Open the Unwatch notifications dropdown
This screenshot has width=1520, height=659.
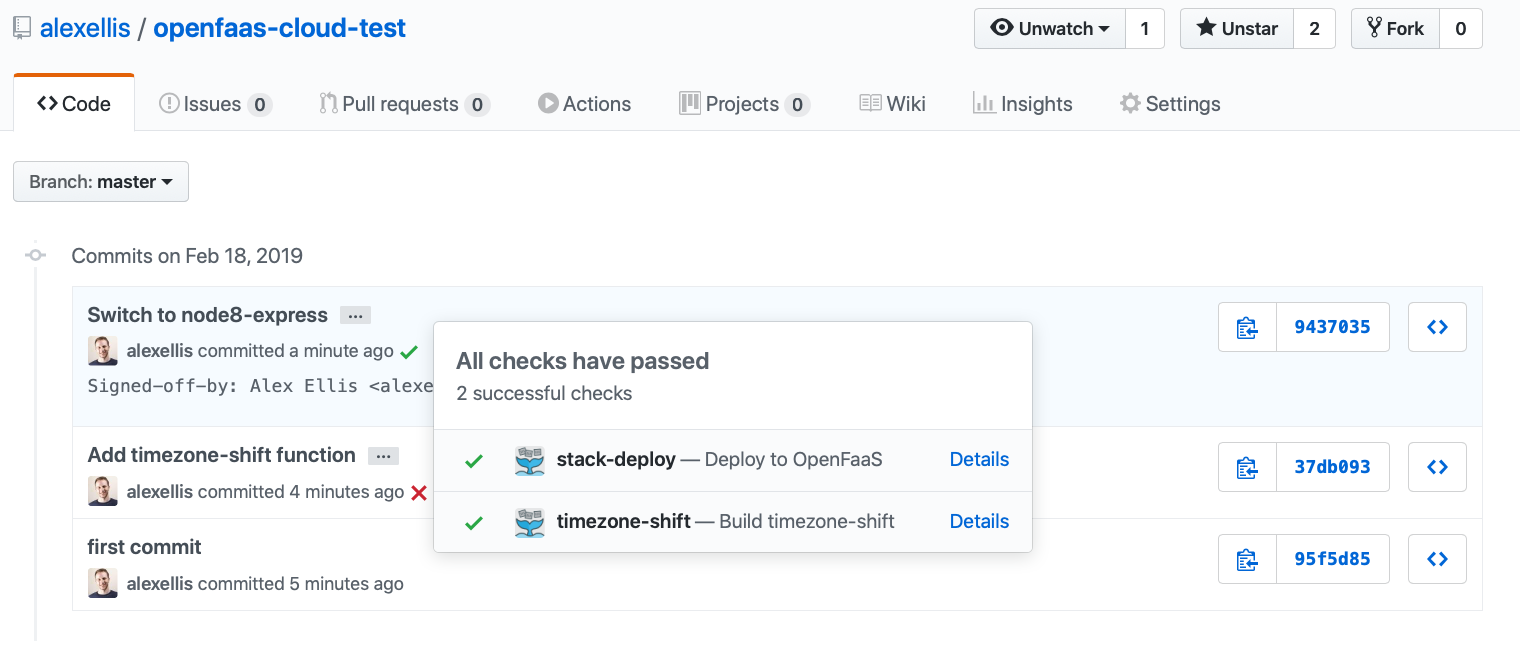(x=1050, y=29)
